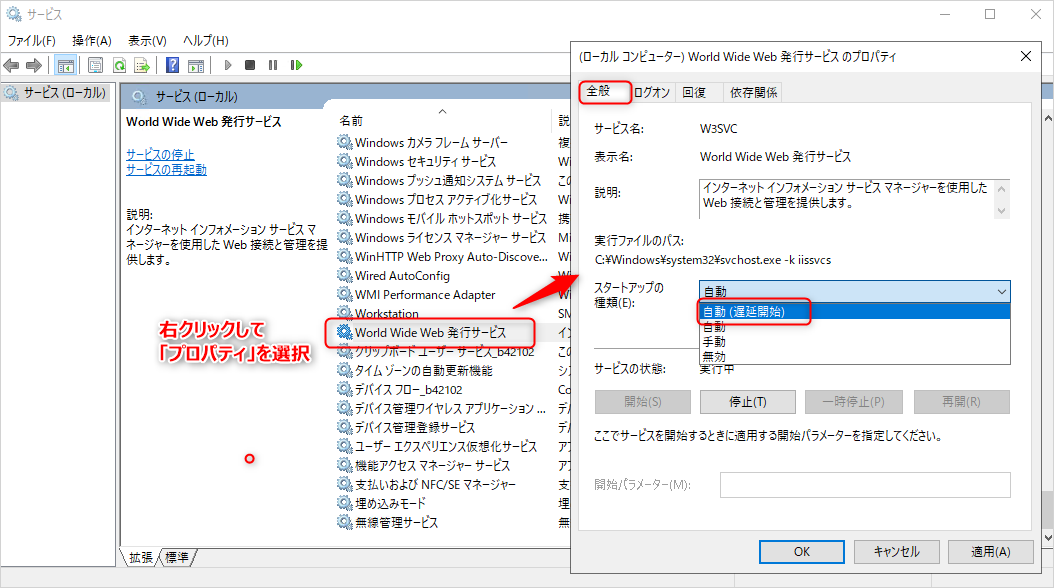Click the サービスの再起動 link

coord(166,169)
